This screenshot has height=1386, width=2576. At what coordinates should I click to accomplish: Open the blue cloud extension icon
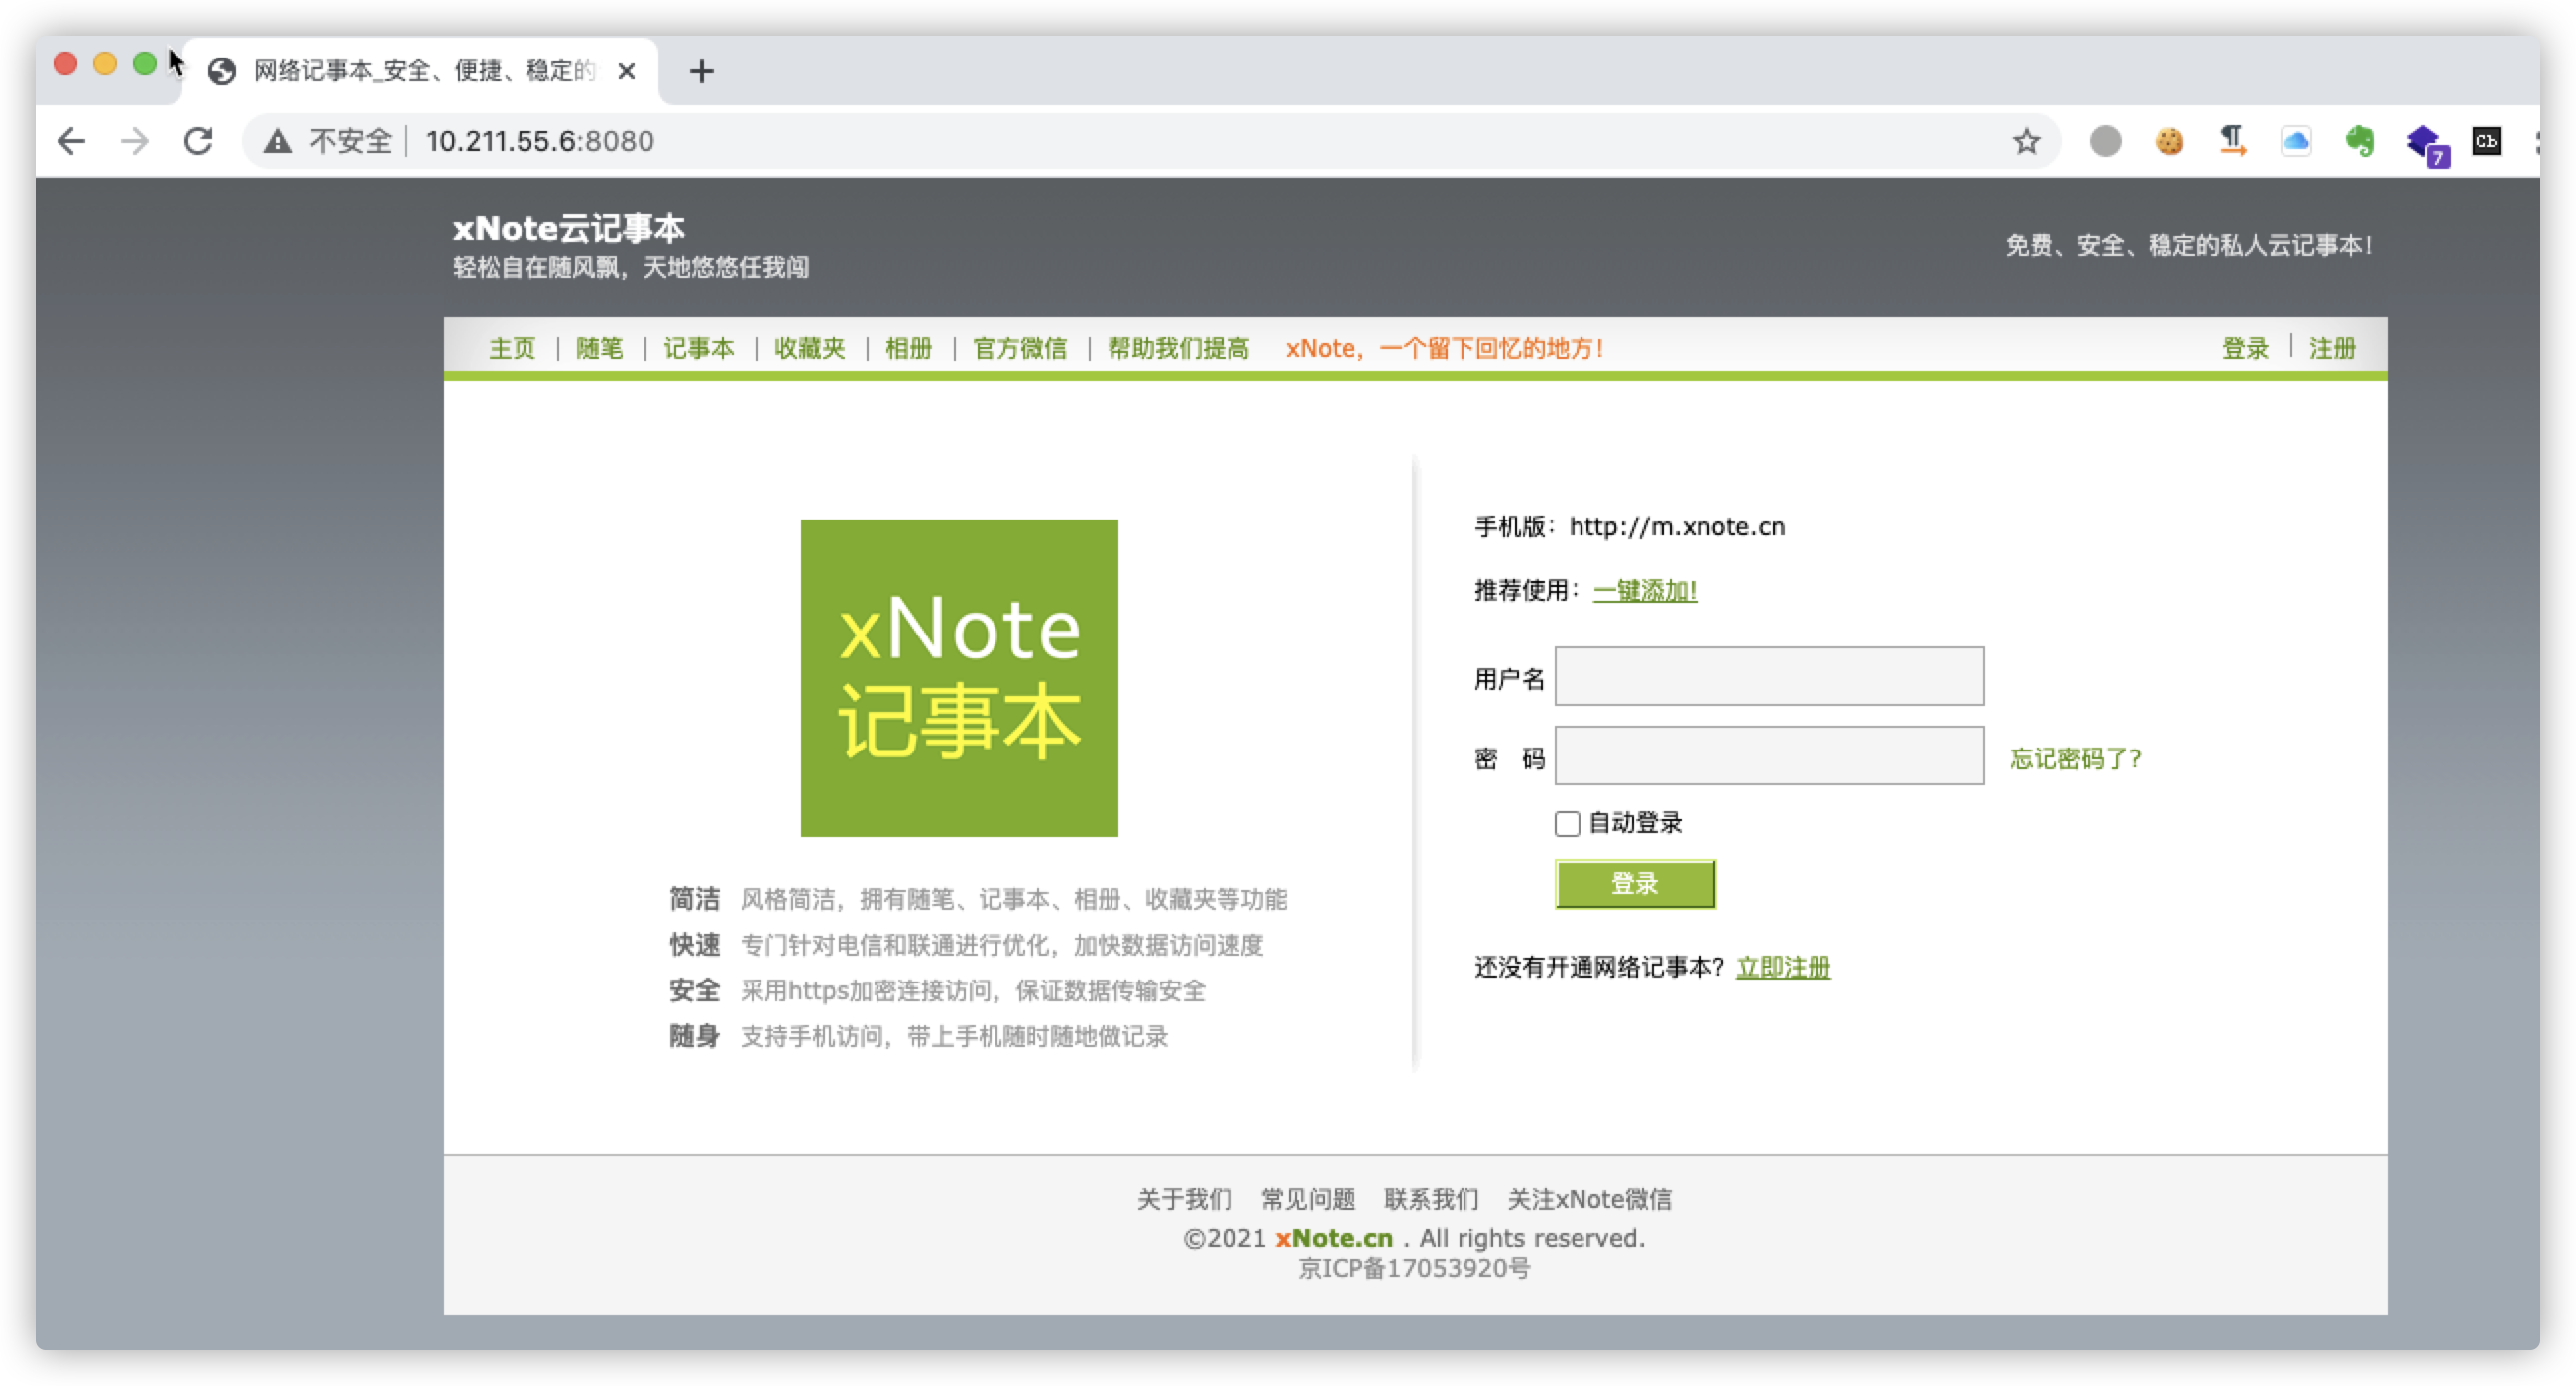(2296, 141)
